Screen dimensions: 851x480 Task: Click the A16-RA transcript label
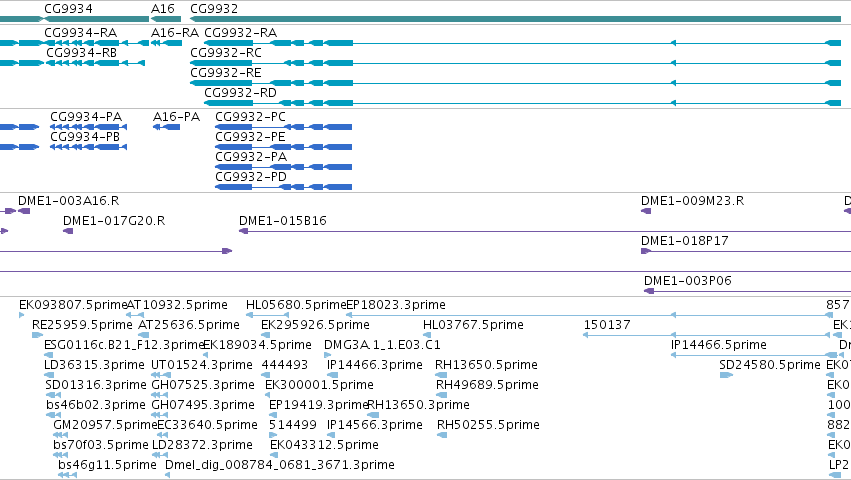pyautogui.click(x=175, y=33)
